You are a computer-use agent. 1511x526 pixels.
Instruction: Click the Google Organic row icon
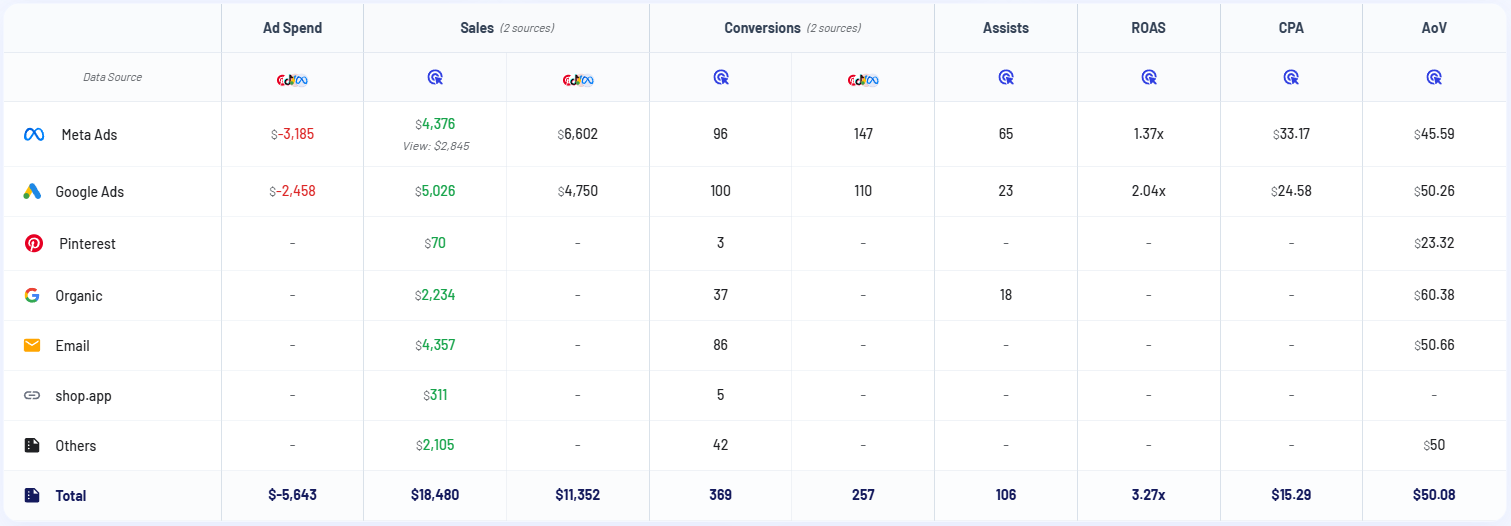(32, 296)
